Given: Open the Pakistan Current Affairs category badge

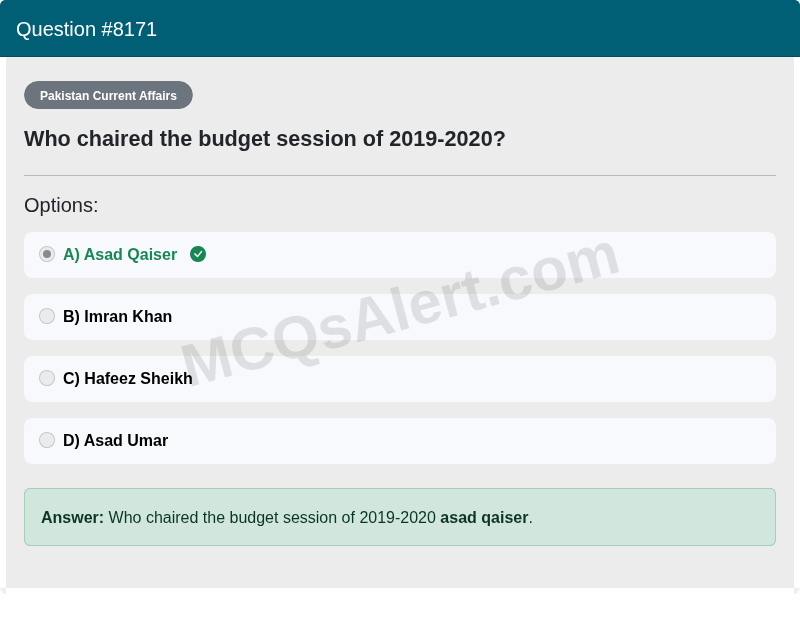Looking at the screenshot, I should (108, 95).
